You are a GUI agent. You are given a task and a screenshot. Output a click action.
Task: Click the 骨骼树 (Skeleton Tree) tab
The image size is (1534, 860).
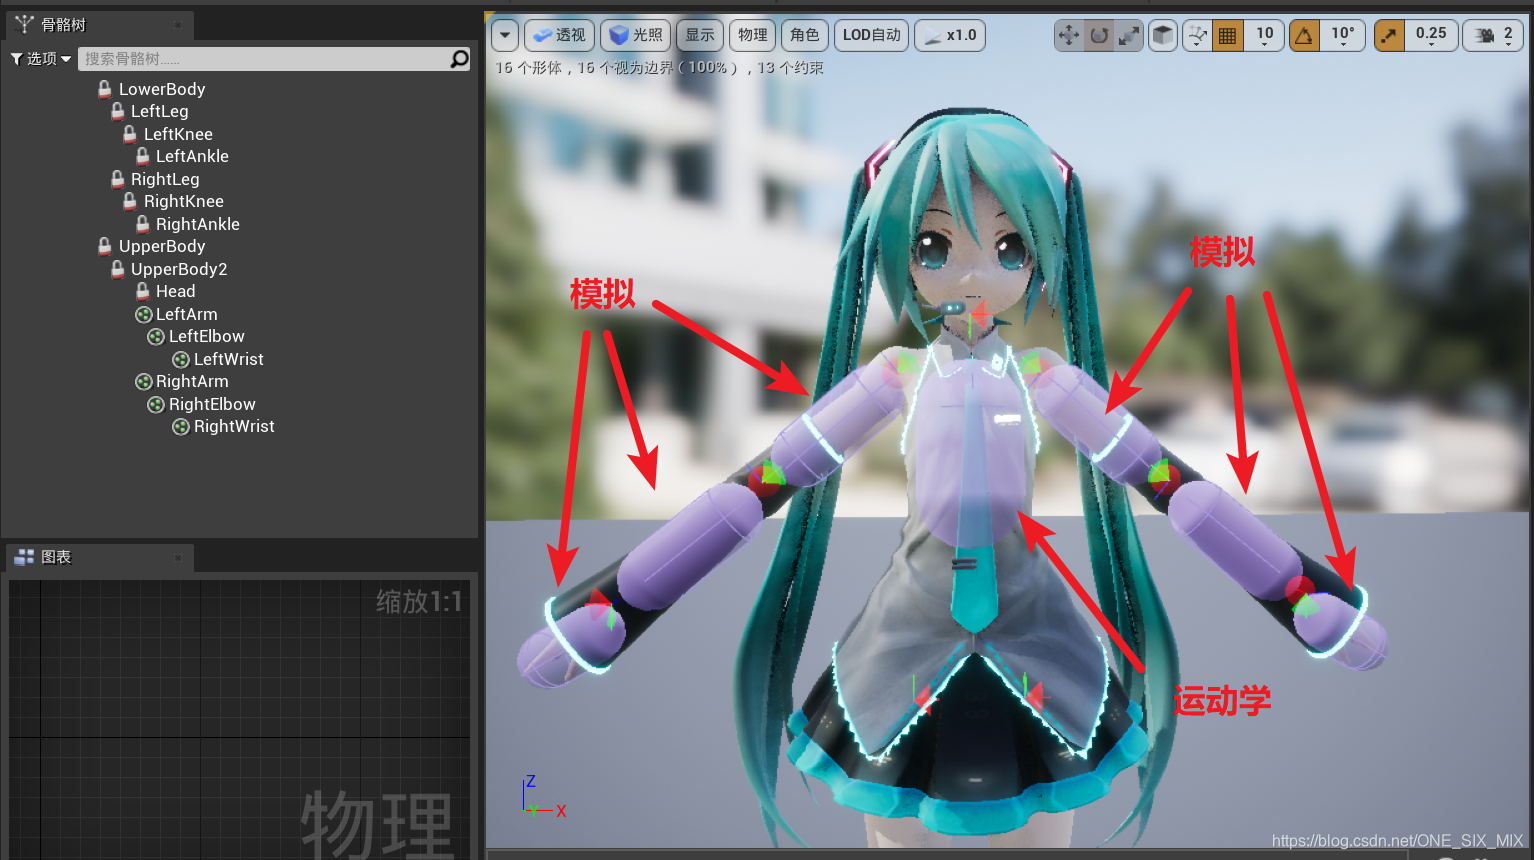coord(65,24)
